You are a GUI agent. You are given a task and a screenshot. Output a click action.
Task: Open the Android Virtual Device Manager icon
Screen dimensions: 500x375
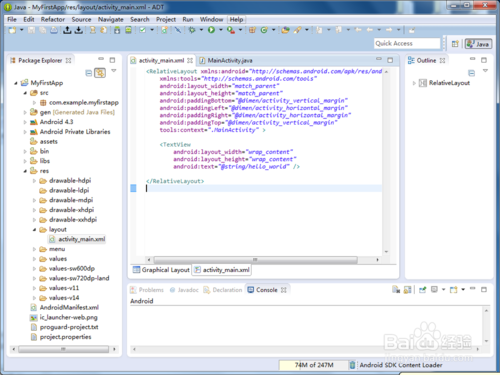(128, 30)
